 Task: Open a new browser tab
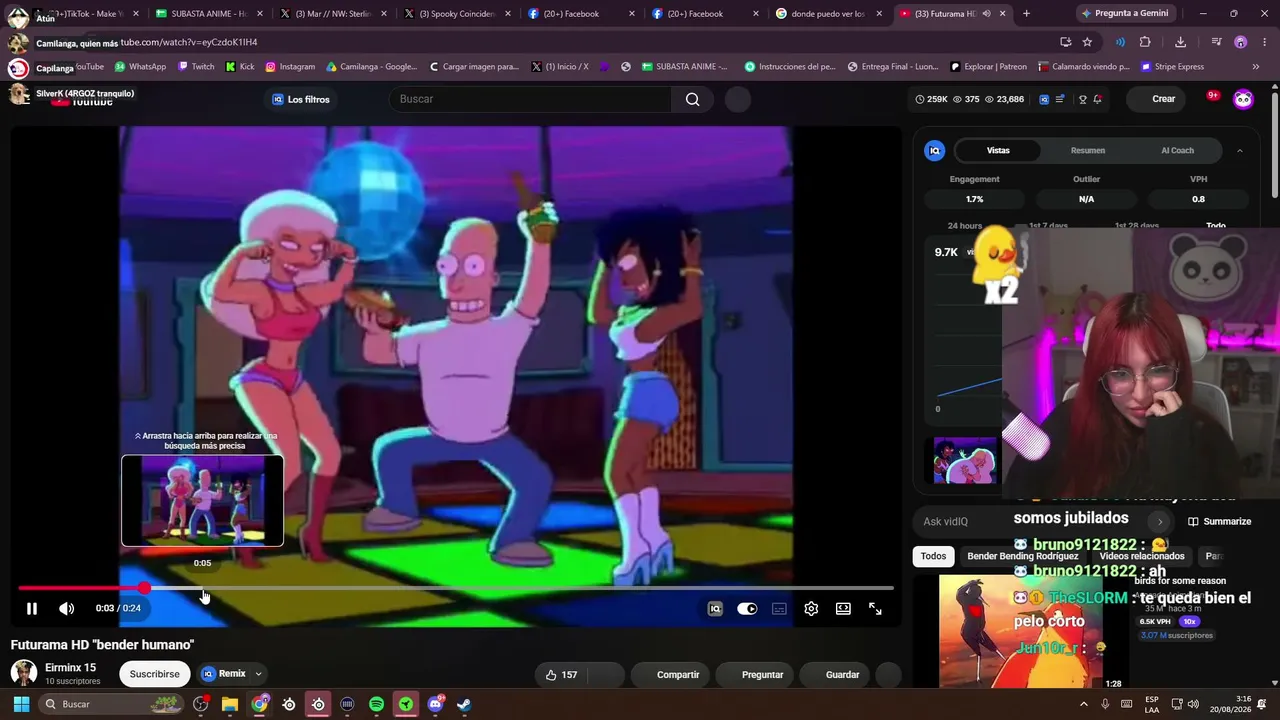(1026, 14)
